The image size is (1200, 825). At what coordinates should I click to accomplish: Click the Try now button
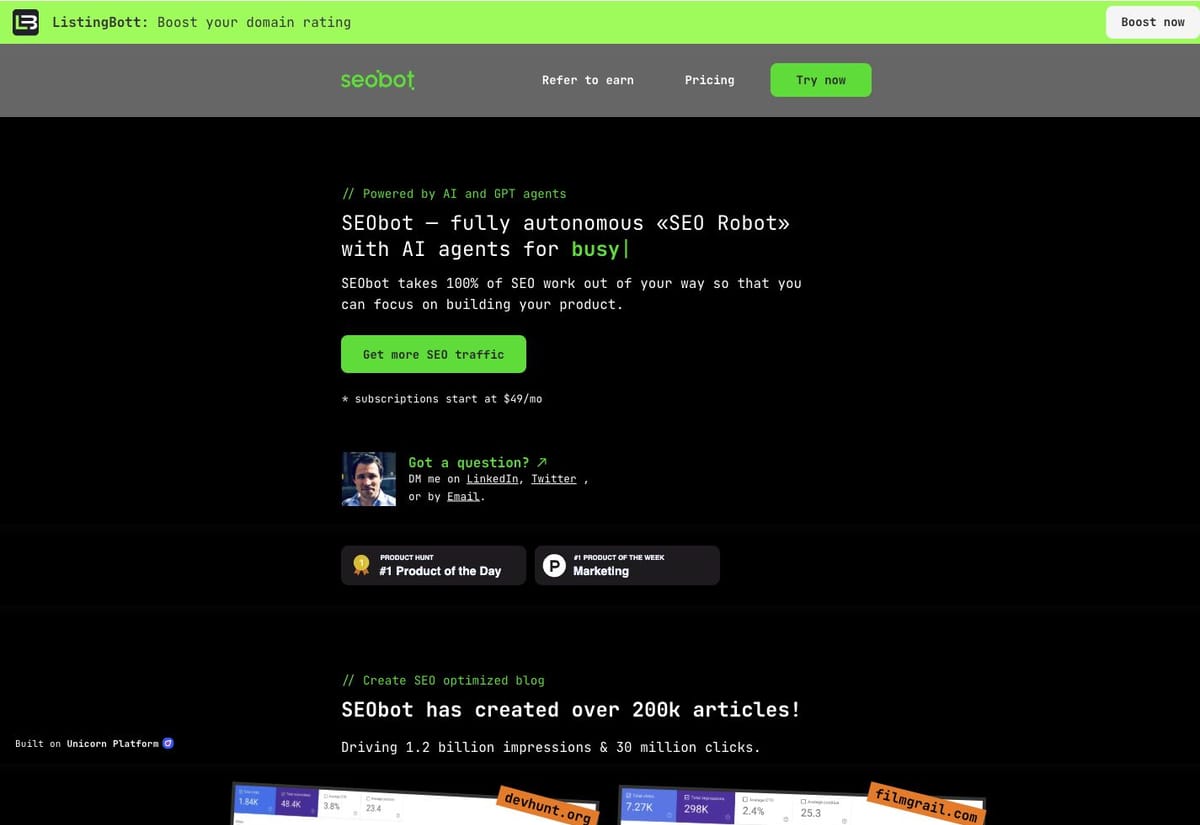click(820, 80)
